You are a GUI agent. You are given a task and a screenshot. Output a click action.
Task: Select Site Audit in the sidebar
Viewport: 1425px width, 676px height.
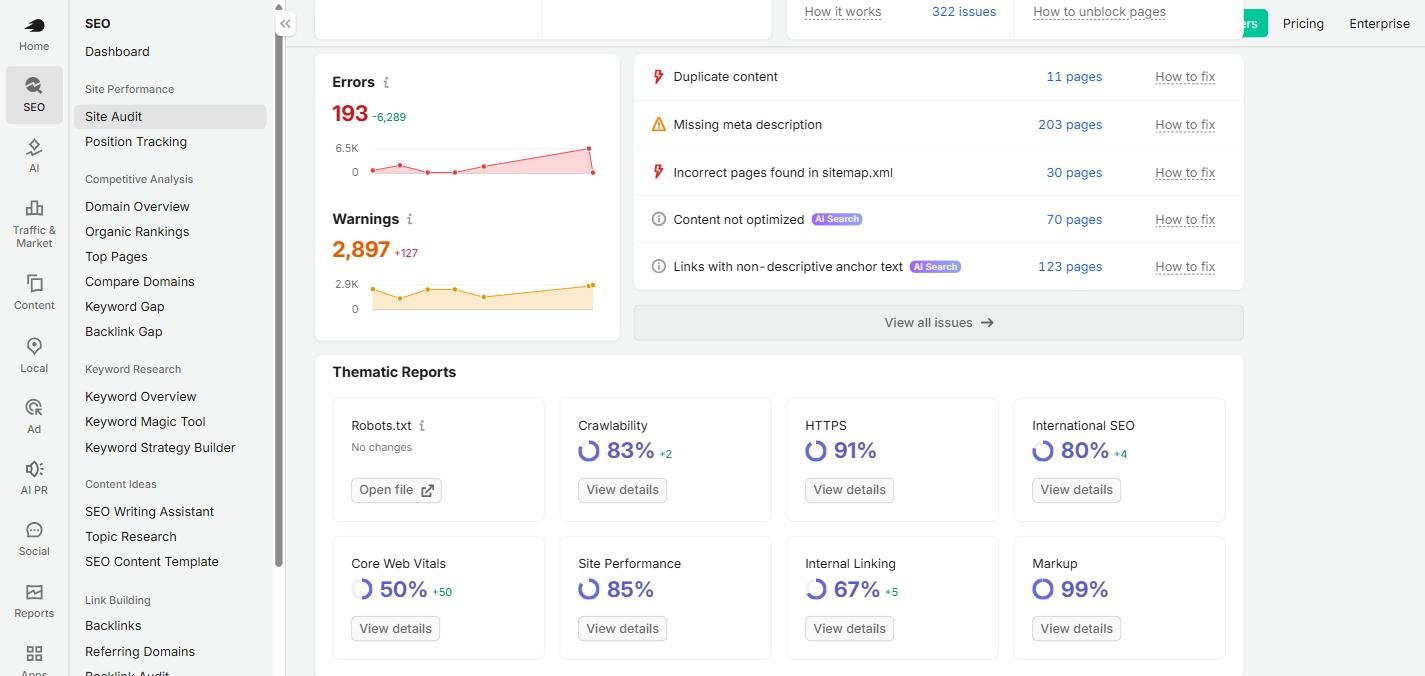[x=170, y=116]
